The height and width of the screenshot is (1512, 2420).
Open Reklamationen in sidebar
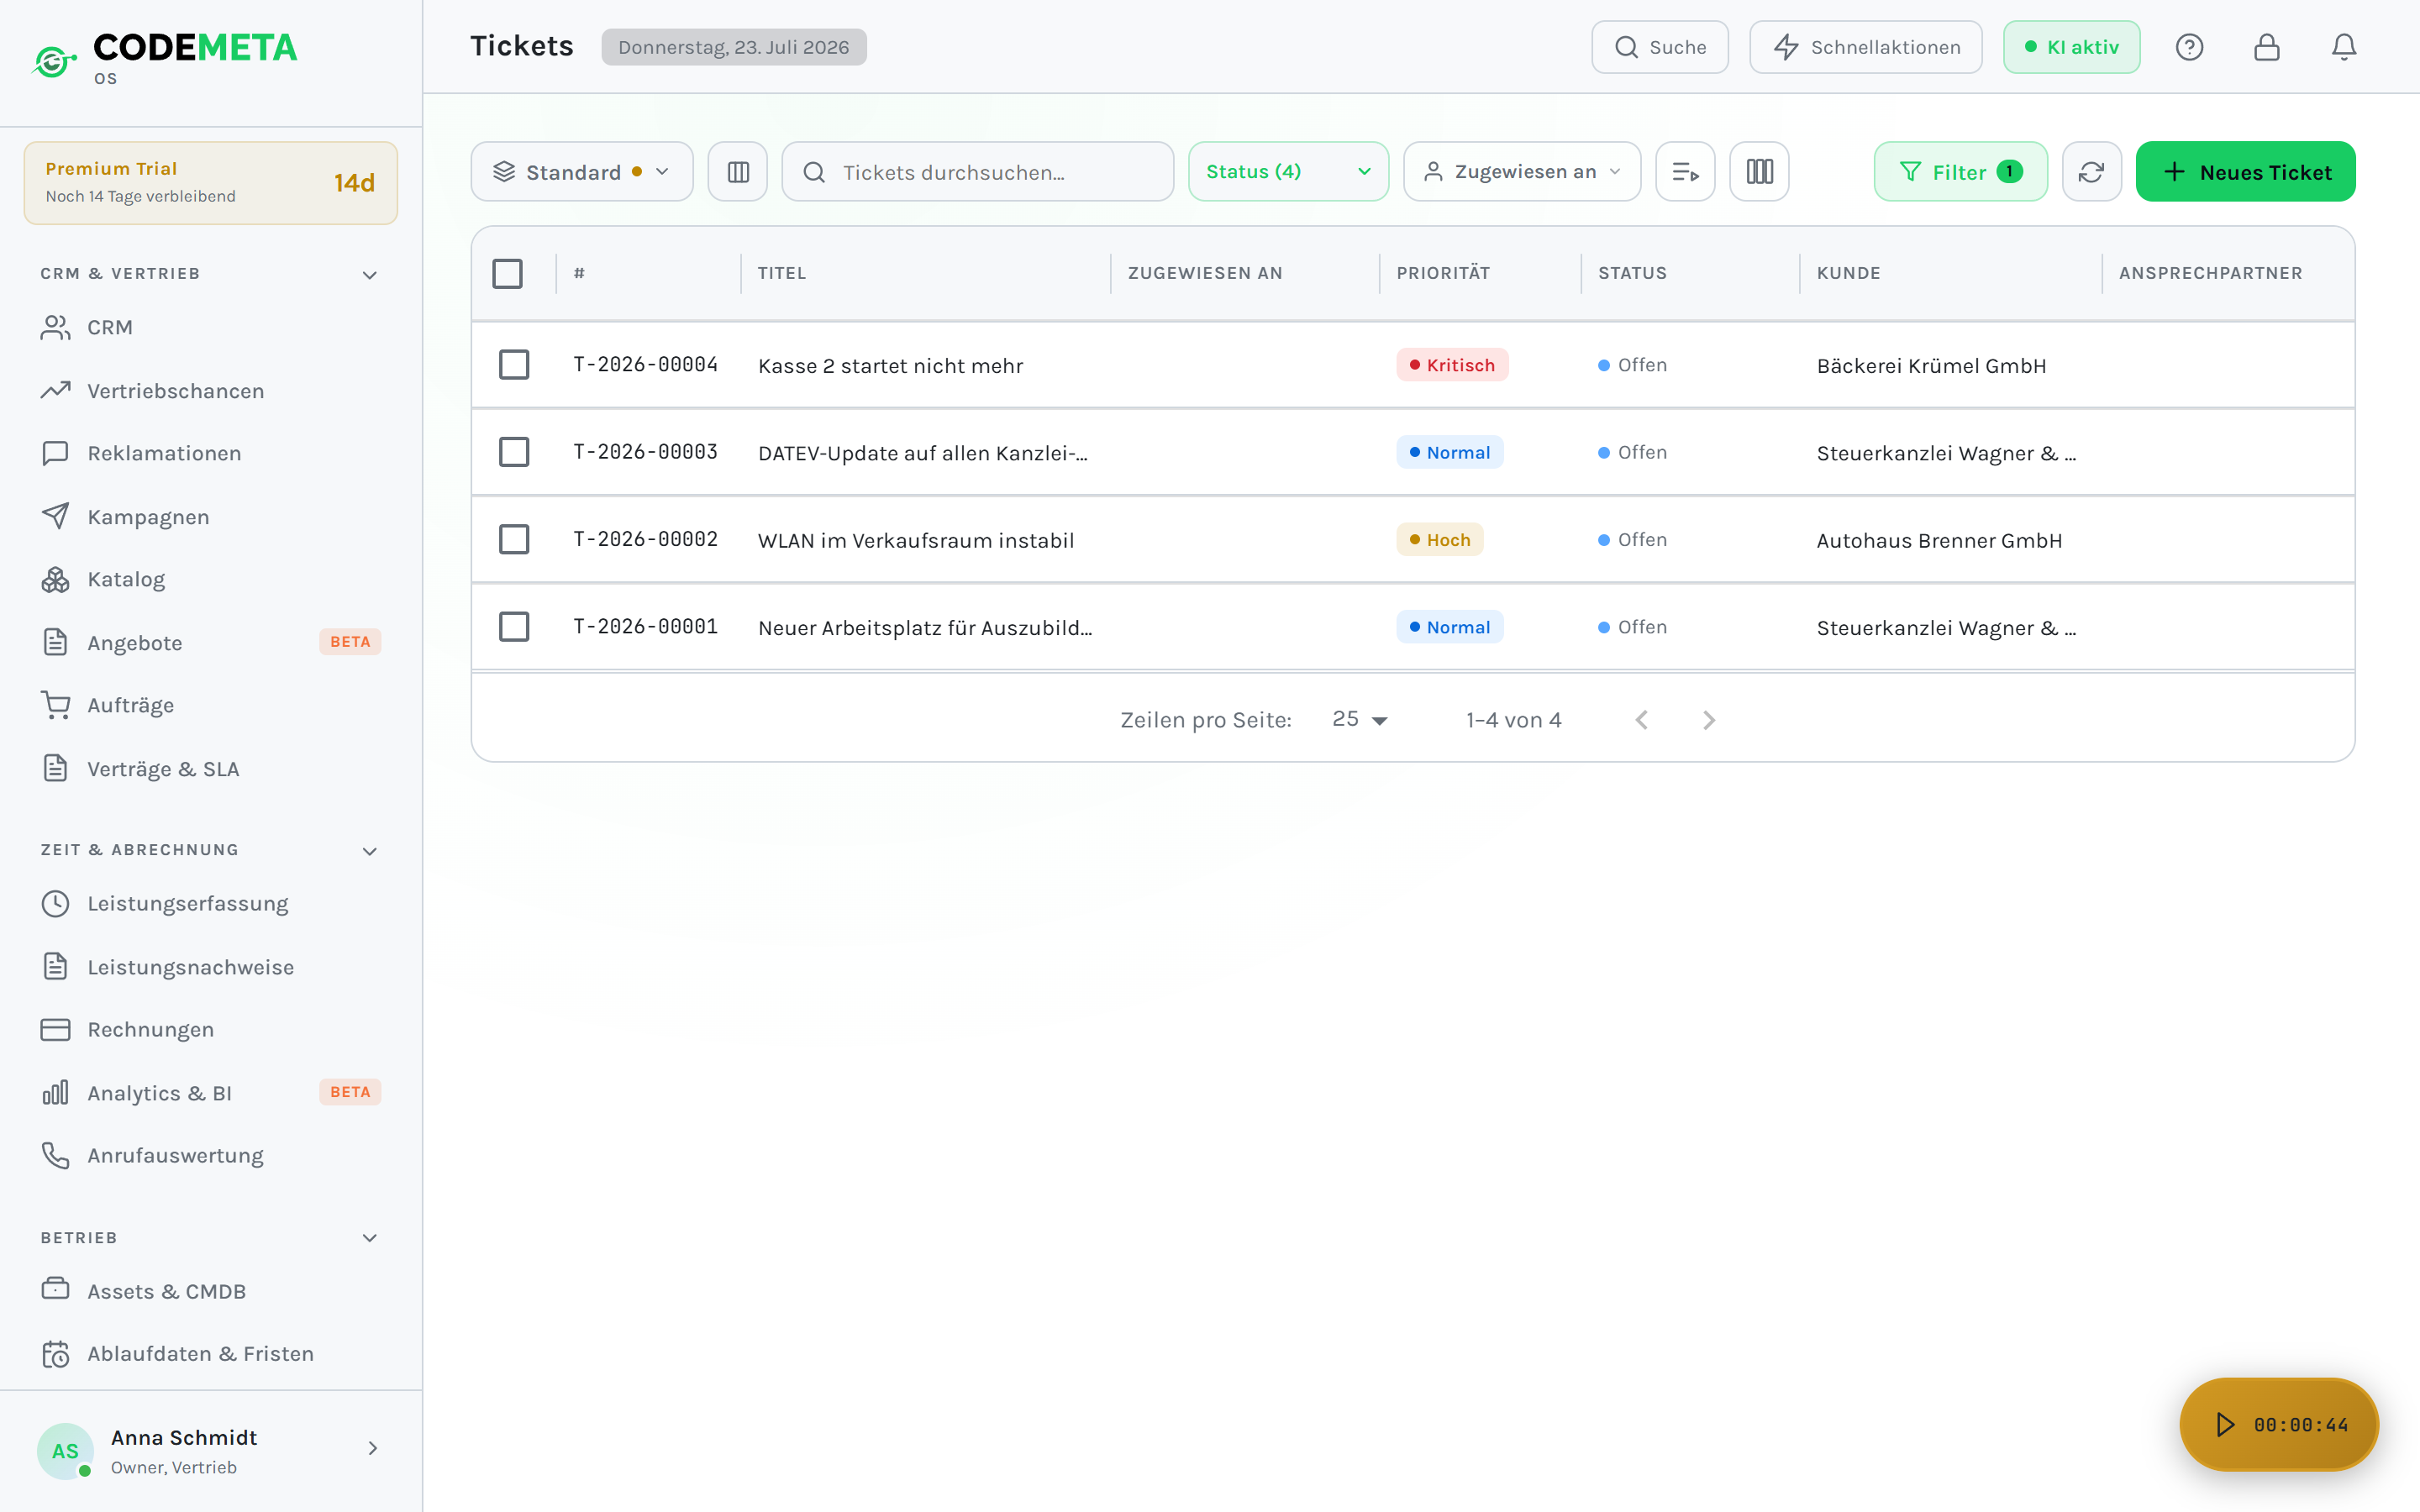tap(210, 453)
